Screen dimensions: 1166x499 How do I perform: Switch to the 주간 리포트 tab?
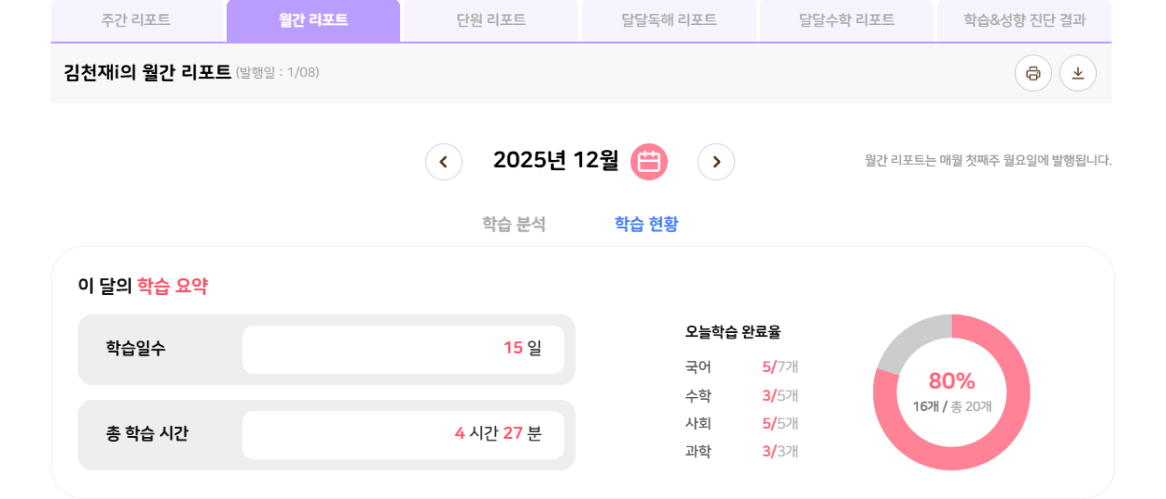click(136, 20)
